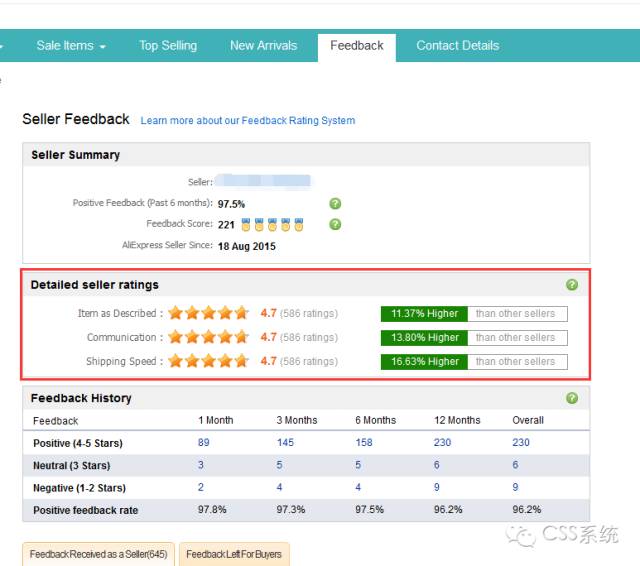
Task: Select Feedback Received as a Seller tab
Action: pos(98,554)
